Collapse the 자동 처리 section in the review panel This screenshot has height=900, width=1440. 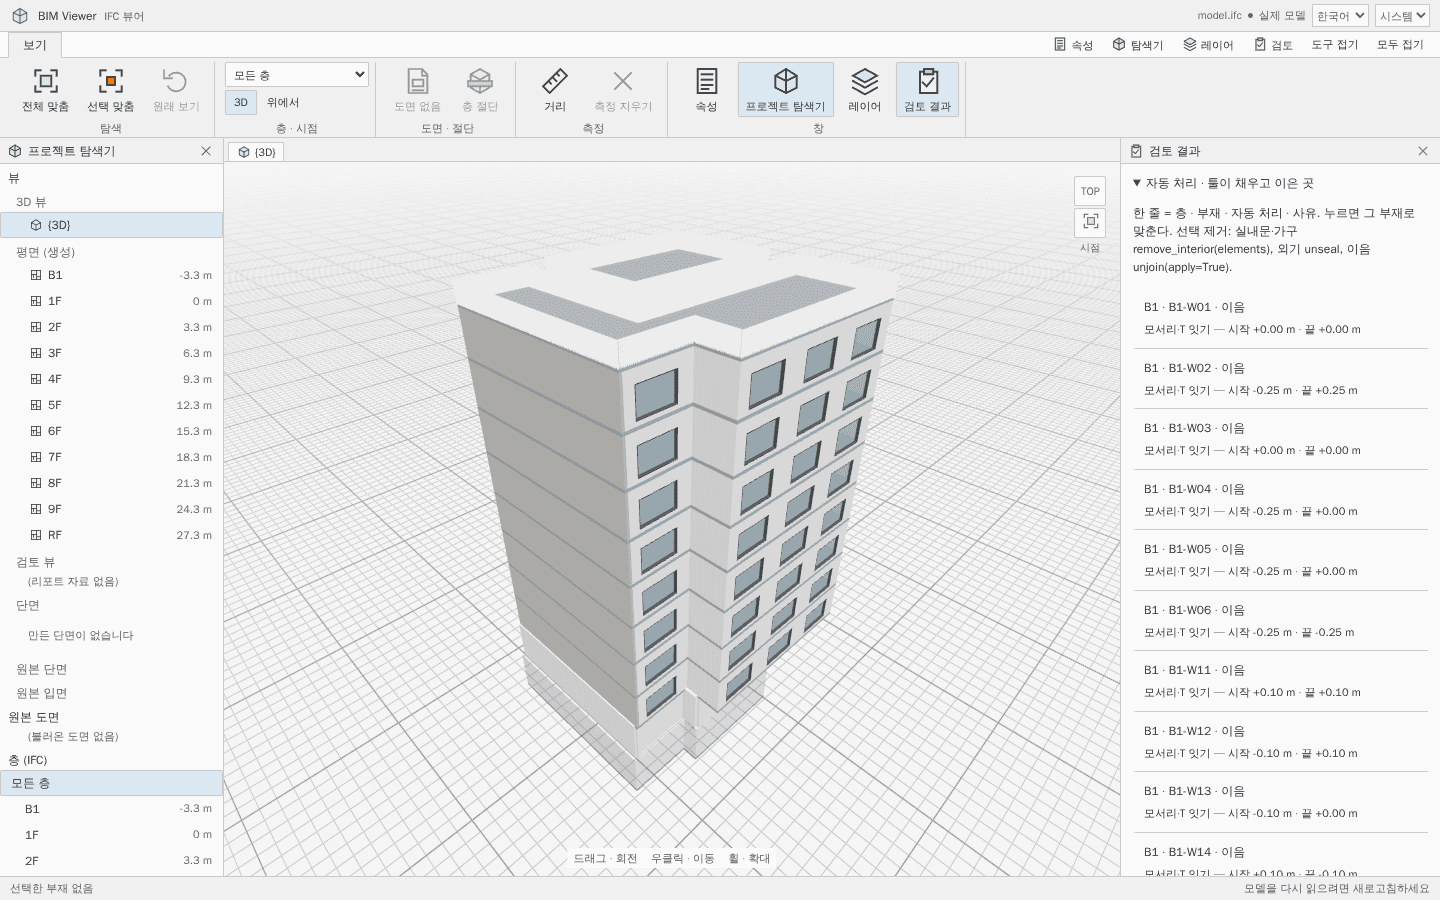1223,183
